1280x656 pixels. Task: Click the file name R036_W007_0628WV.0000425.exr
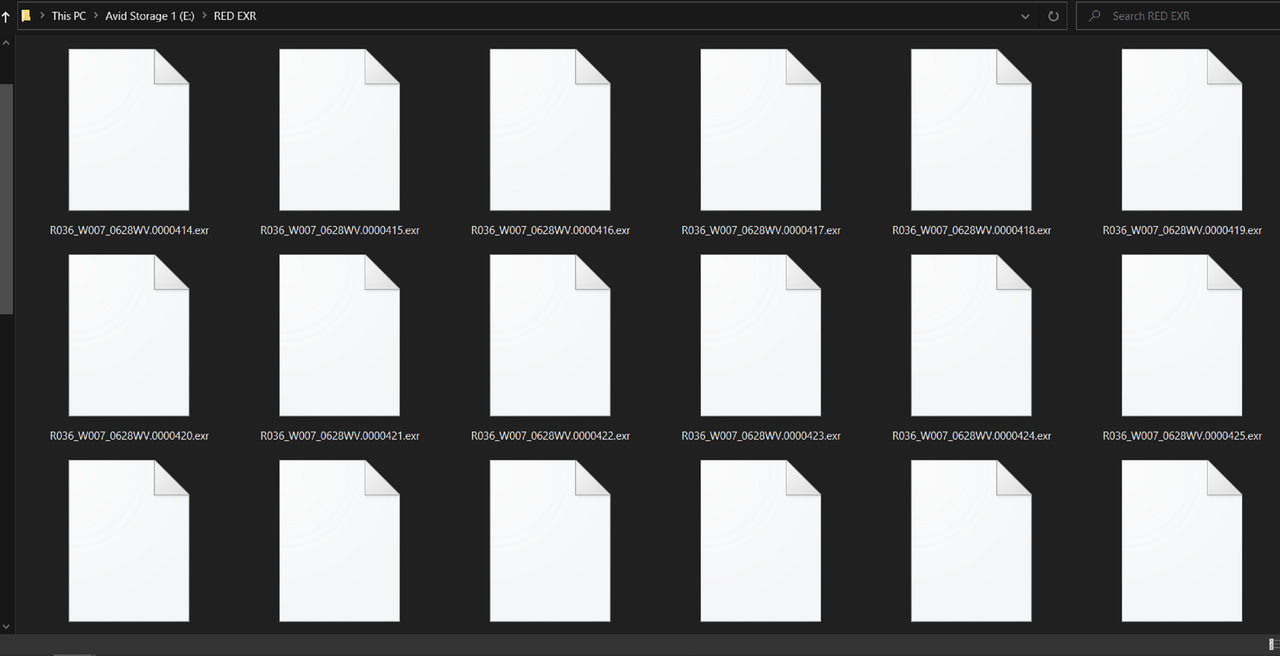click(x=1182, y=436)
